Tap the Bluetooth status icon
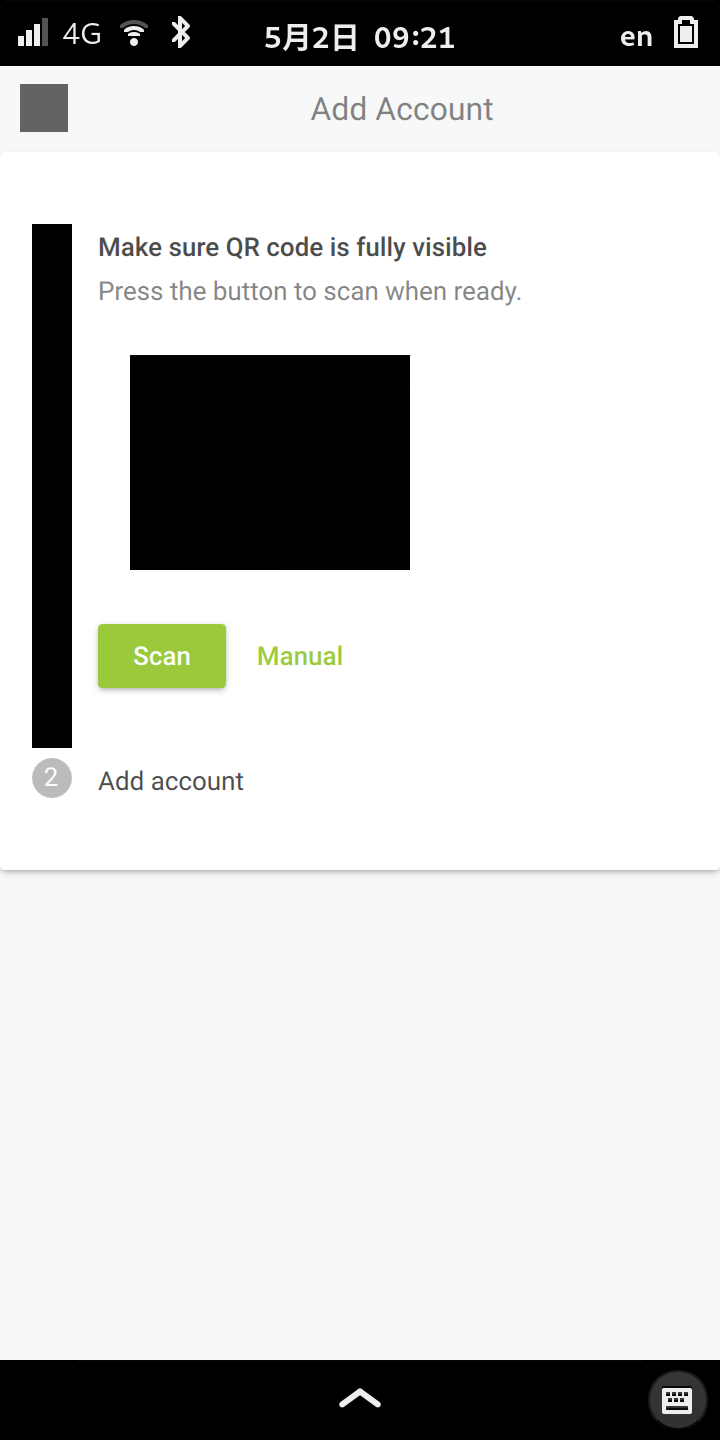 click(180, 33)
